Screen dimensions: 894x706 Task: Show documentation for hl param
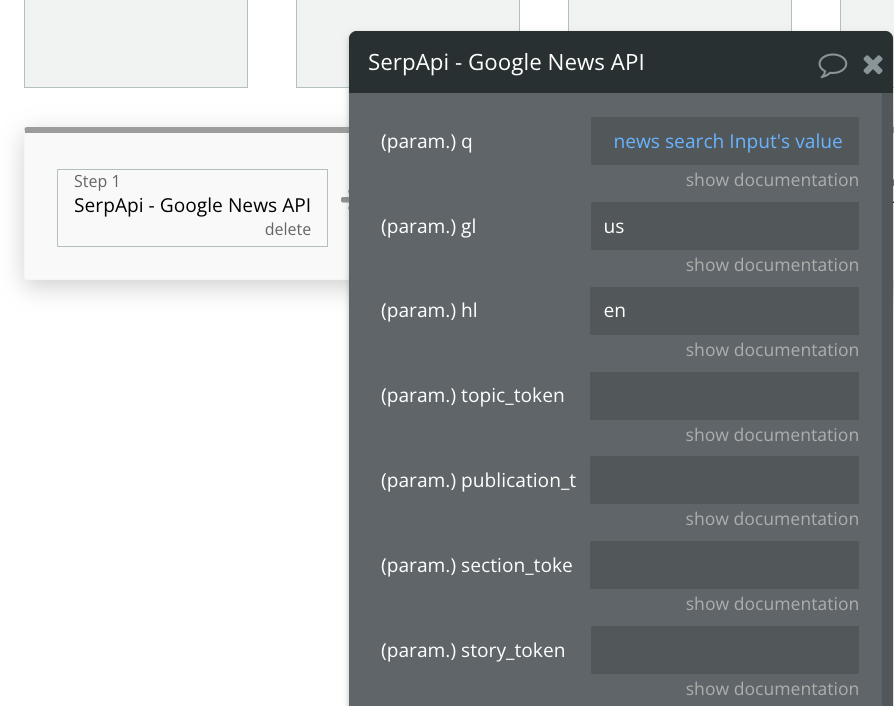772,350
